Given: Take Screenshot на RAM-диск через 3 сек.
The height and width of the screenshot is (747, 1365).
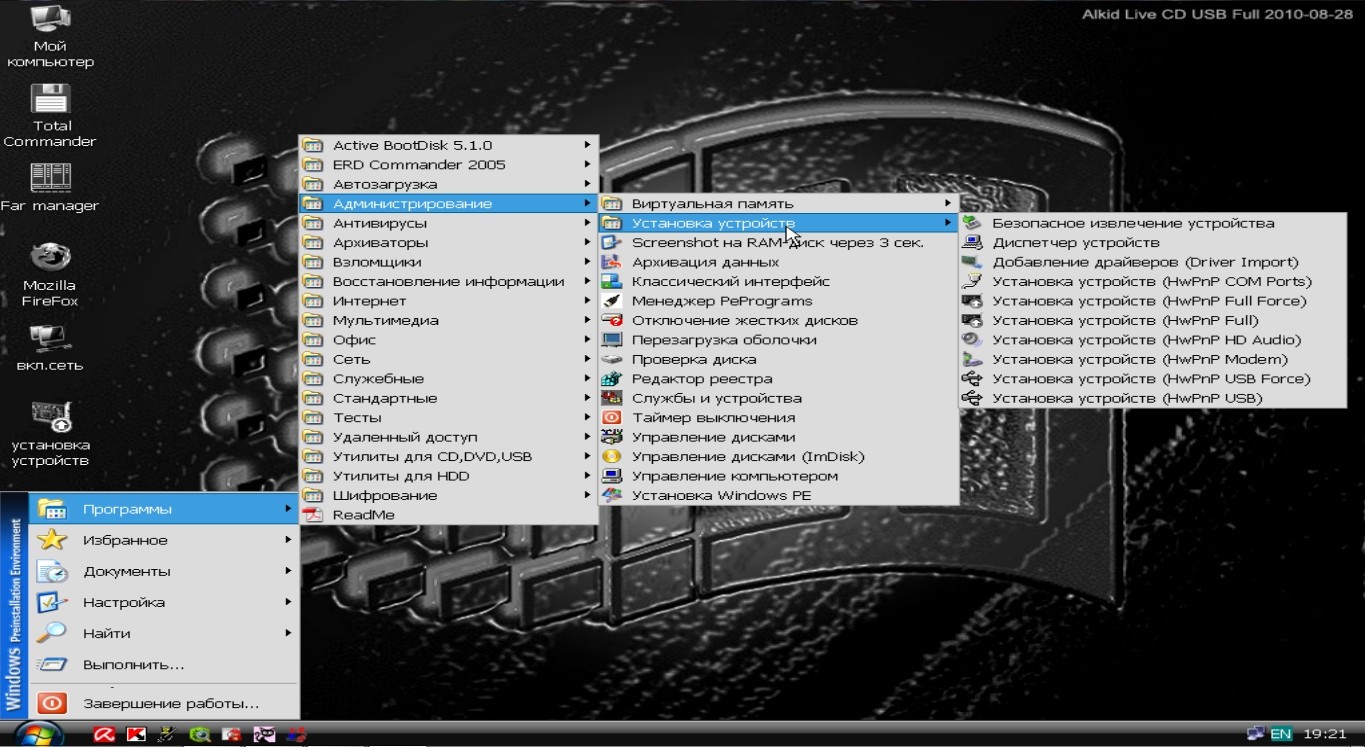Looking at the screenshot, I should coord(778,243).
